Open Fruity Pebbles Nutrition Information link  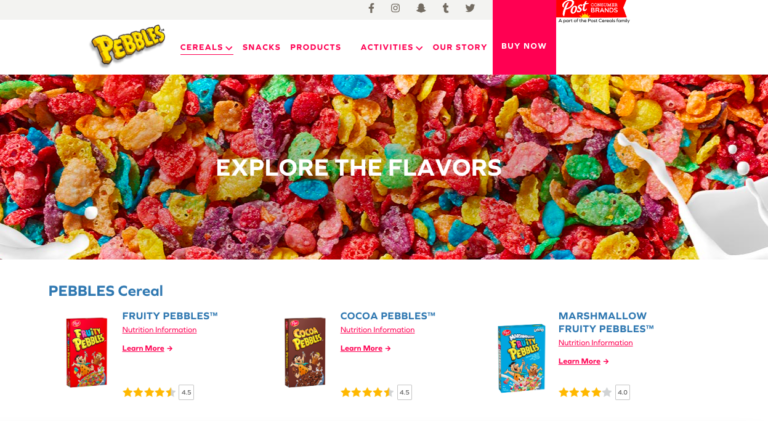pyautogui.click(x=159, y=330)
